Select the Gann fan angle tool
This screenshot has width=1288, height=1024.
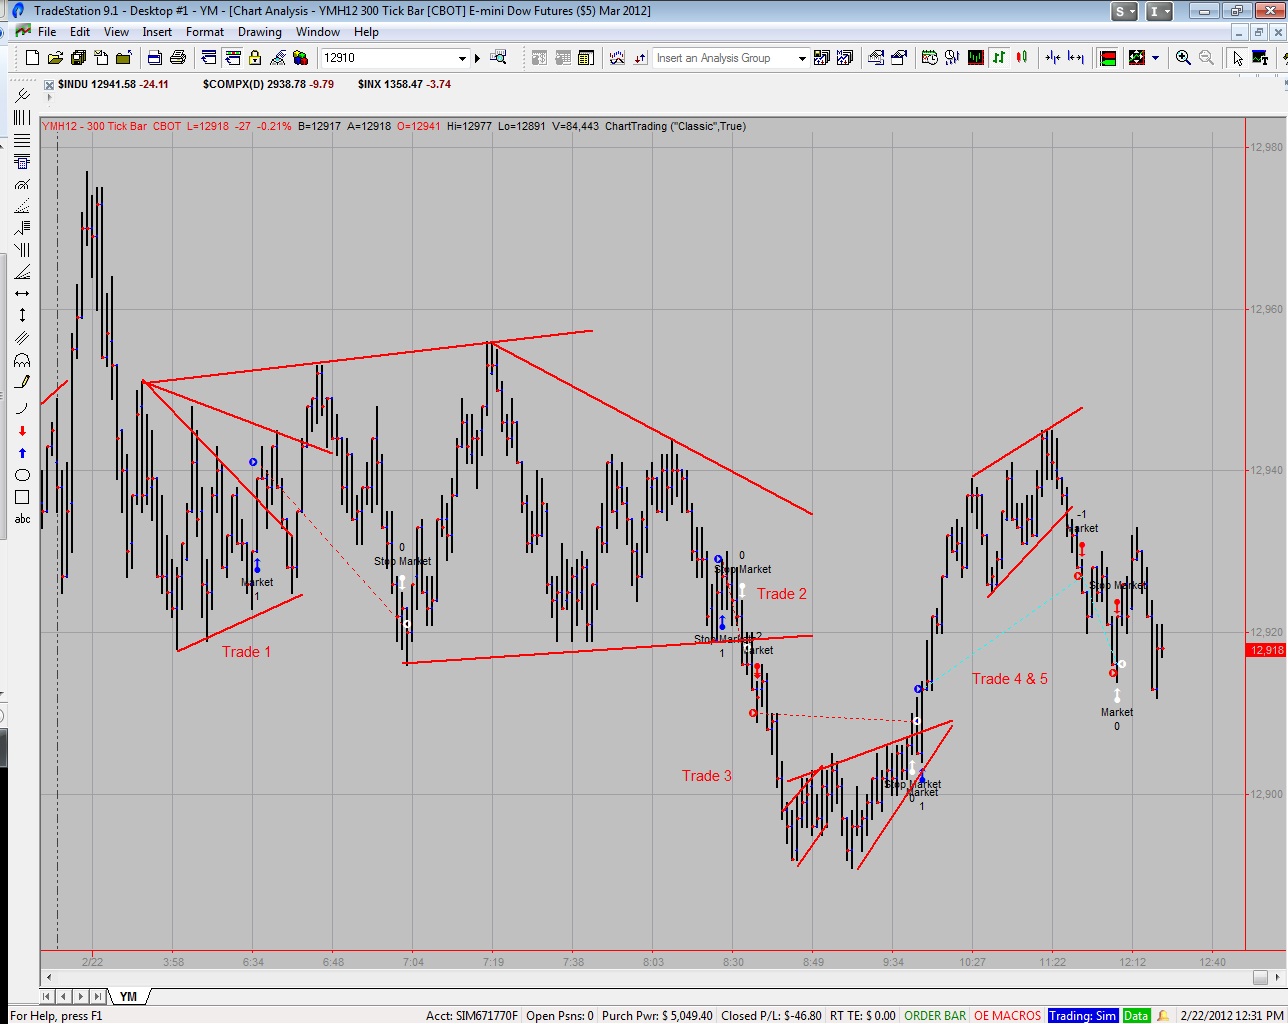click(22, 272)
